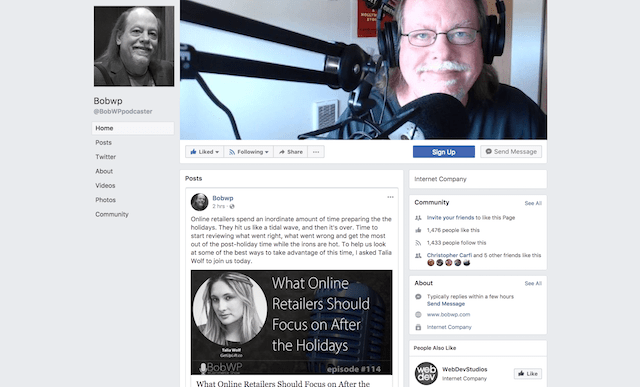Expand the Liked dropdown button

pyautogui.click(x=204, y=152)
